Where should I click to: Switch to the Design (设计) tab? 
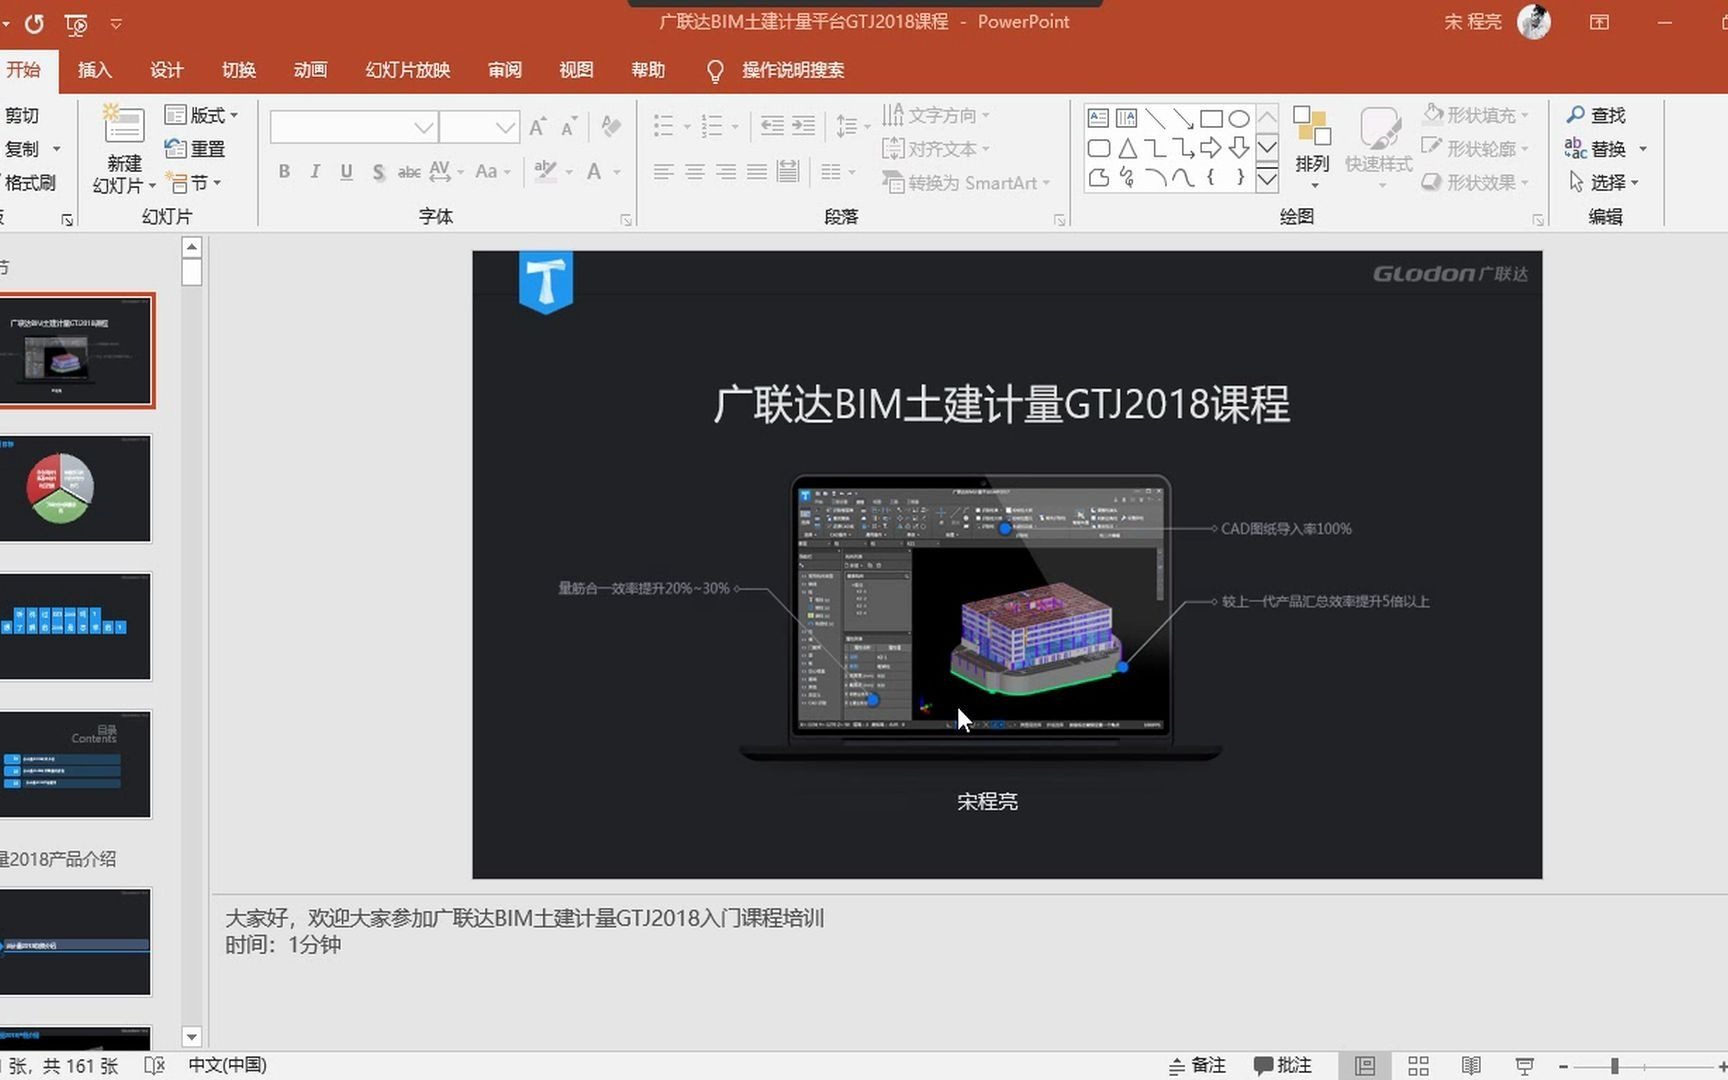pyautogui.click(x=166, y=70)
